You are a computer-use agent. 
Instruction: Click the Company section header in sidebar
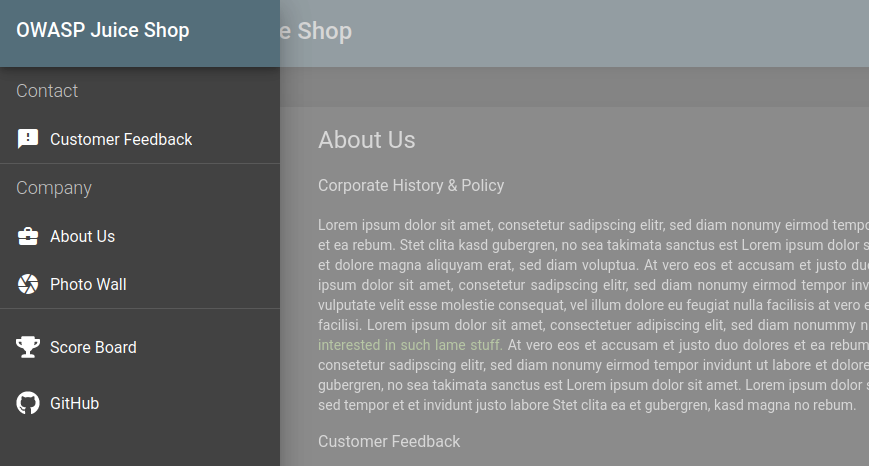click(x=54, y=188)
